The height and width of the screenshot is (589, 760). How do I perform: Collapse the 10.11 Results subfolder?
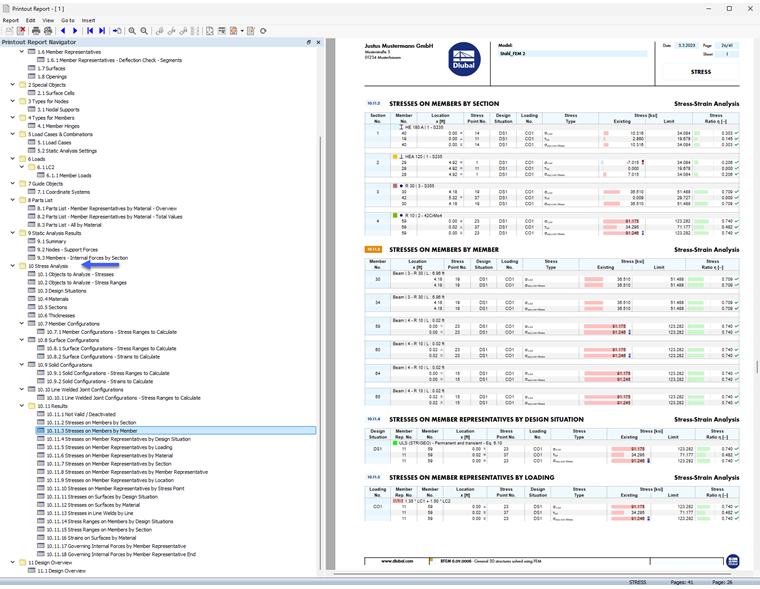(x=22, y=406)
